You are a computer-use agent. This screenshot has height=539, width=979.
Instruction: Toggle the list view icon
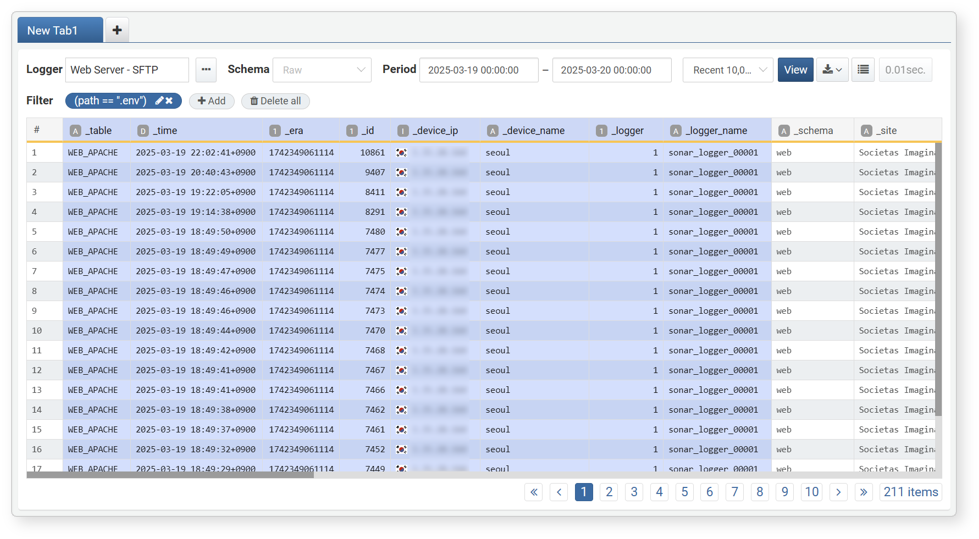point(863,70)
